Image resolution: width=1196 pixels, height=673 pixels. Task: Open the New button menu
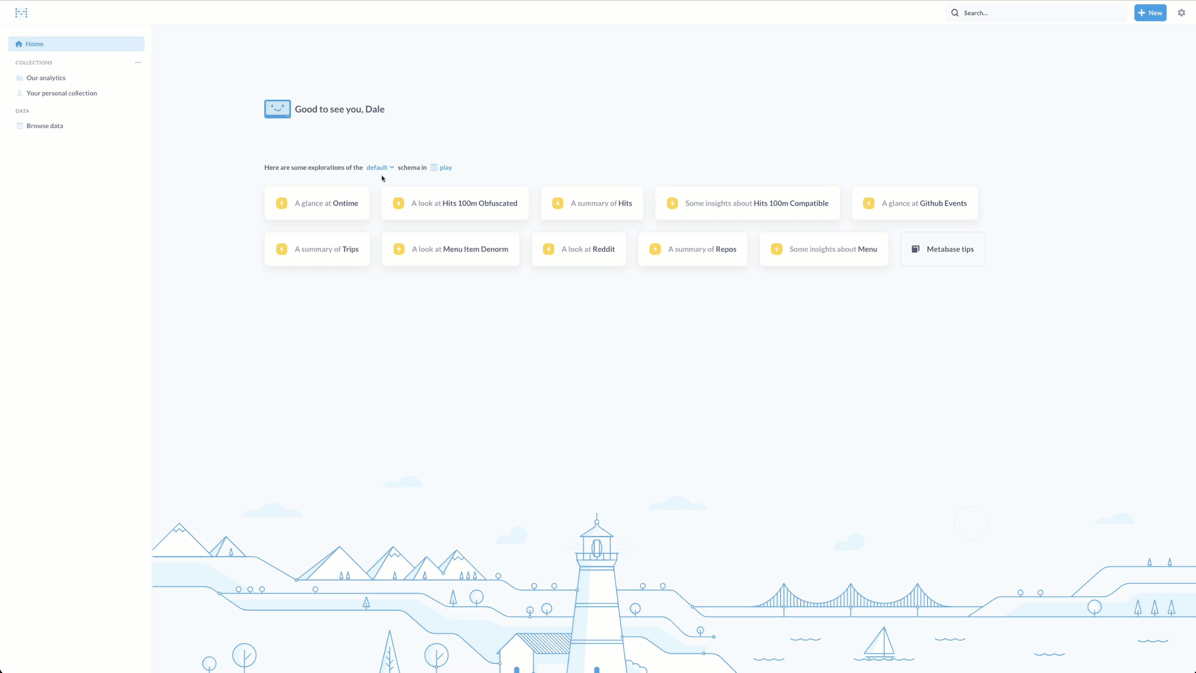(1150, 13)
